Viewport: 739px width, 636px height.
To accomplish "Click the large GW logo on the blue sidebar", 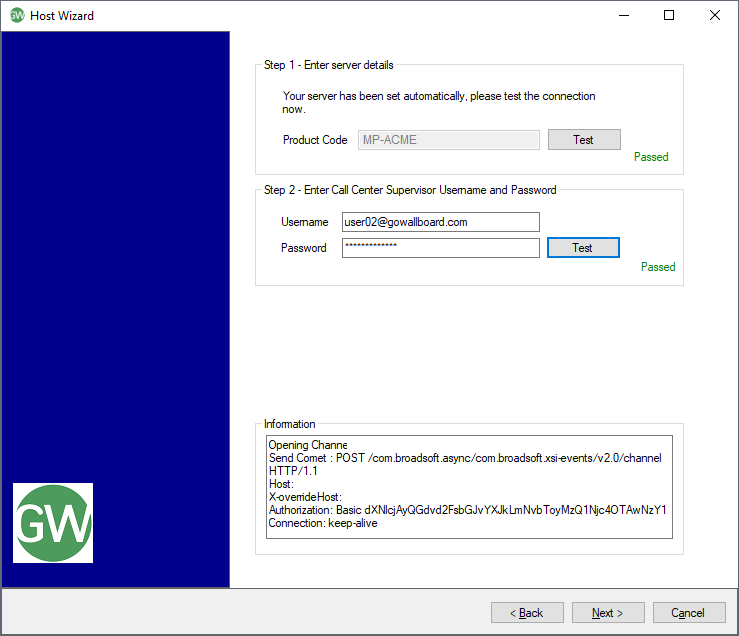I will pyautogui.click(x=53, y=523).
